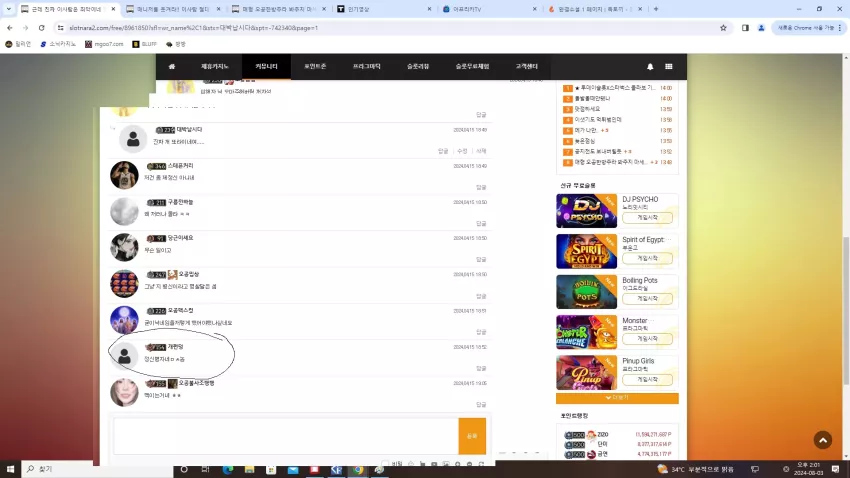Open the 포인트존 menu

click(x=315, y=67)
